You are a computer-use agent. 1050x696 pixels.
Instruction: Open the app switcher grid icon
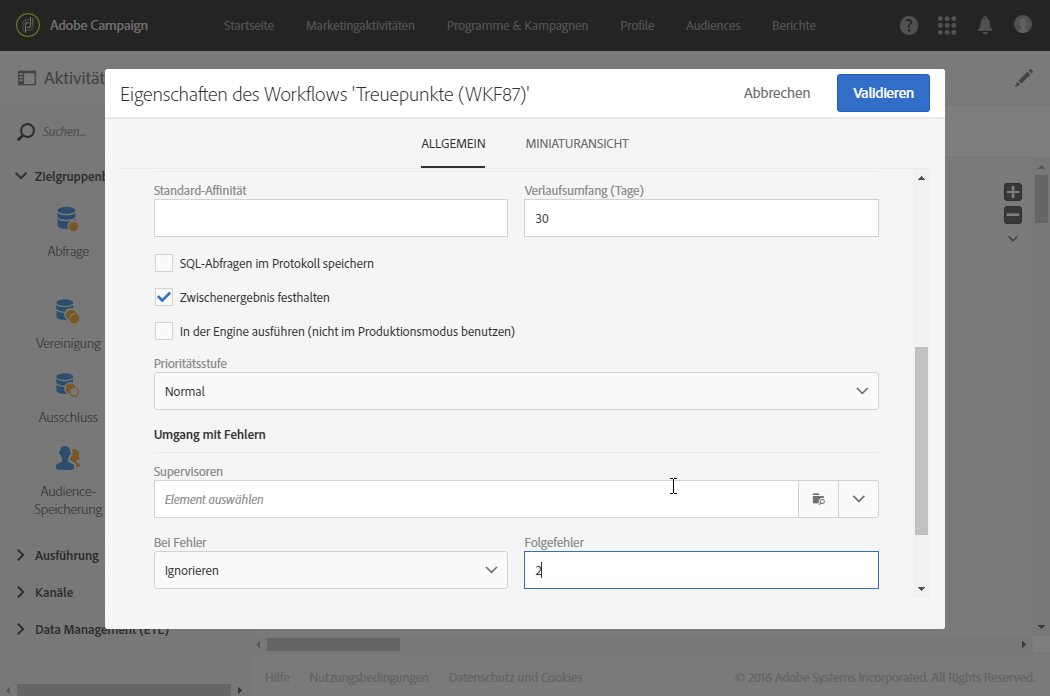coord(946,26)
